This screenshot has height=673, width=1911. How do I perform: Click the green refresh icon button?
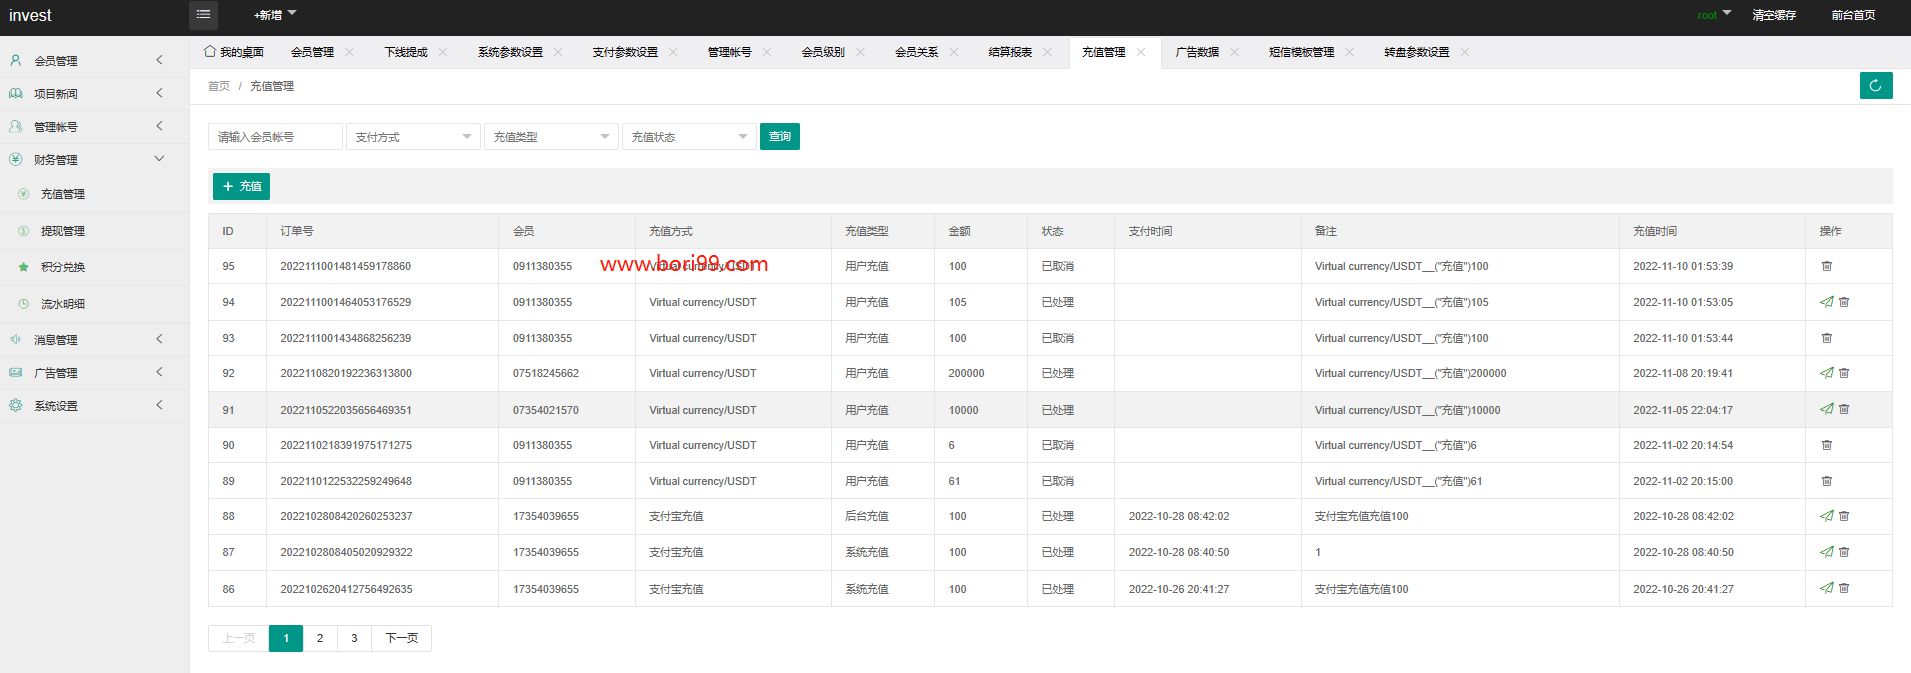pyautogui.click(x=1875, y=86)
